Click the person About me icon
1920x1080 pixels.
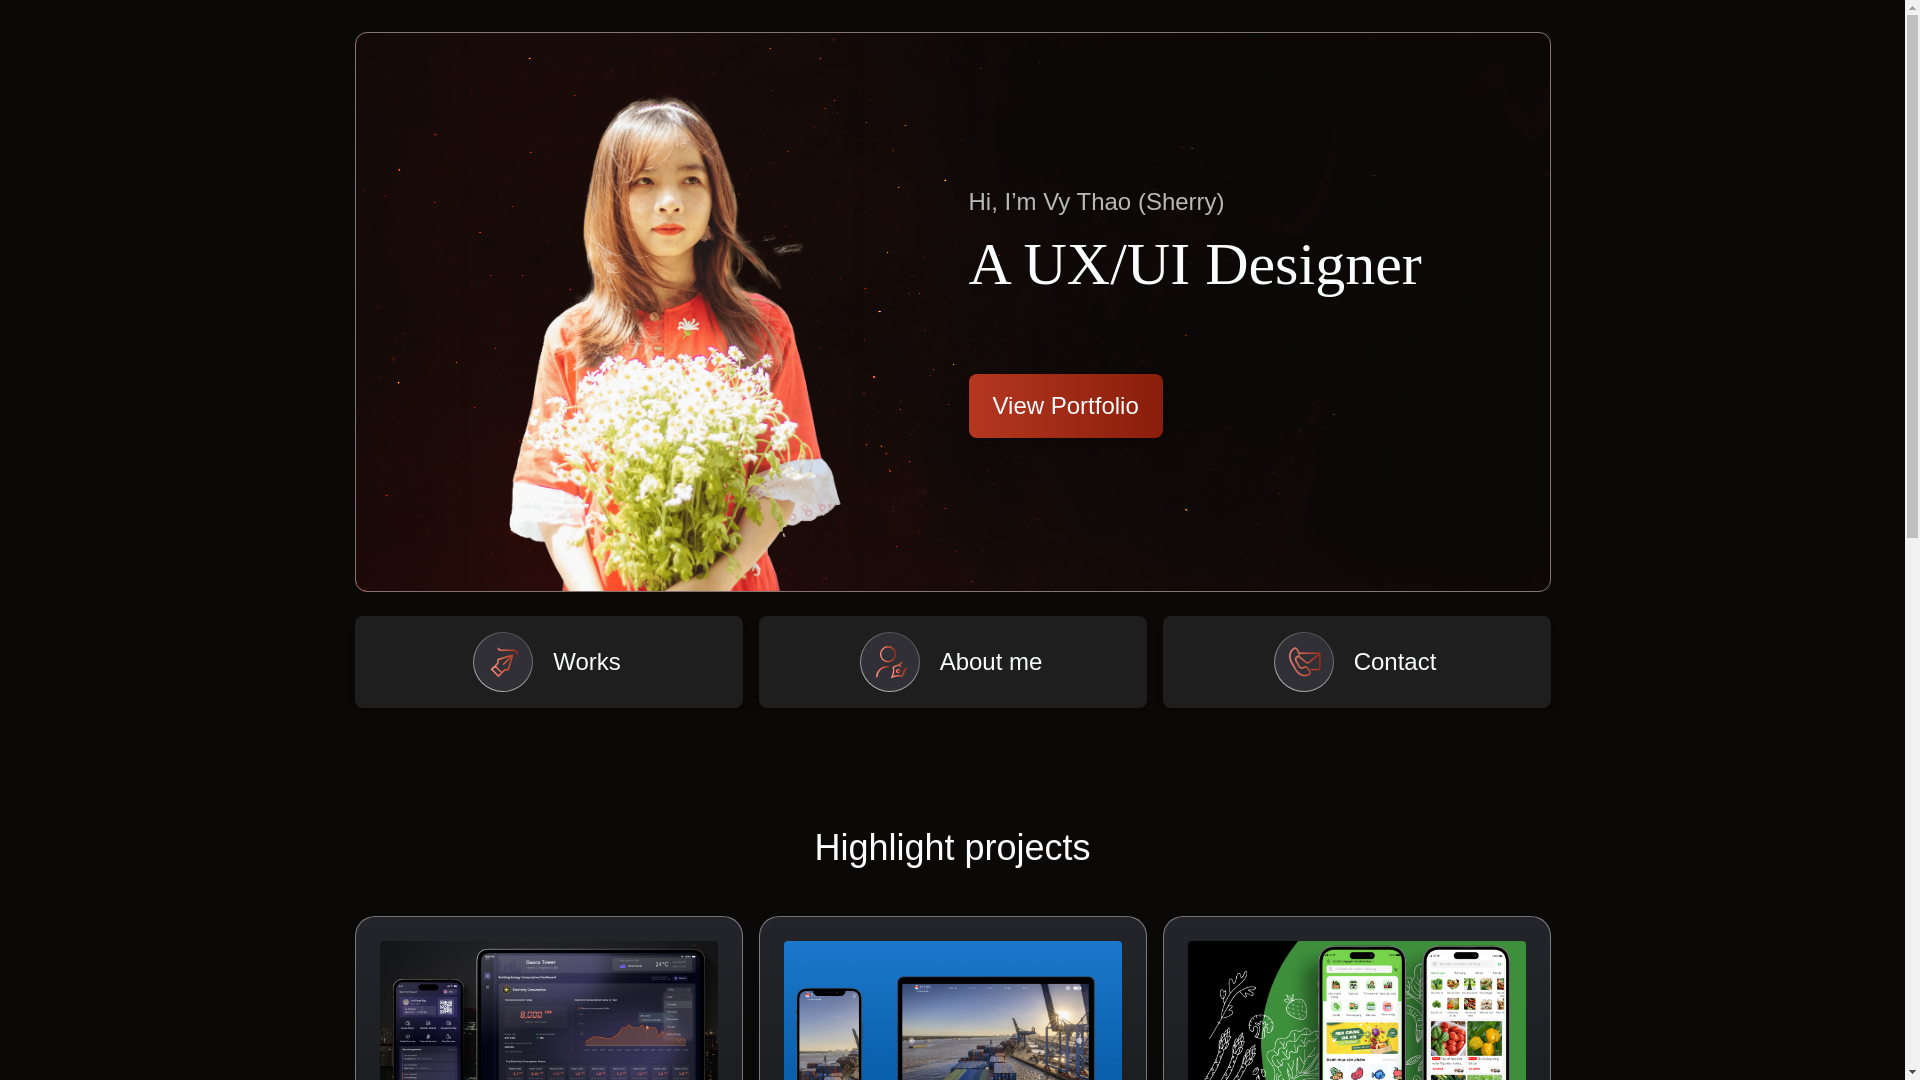[889, 662]
